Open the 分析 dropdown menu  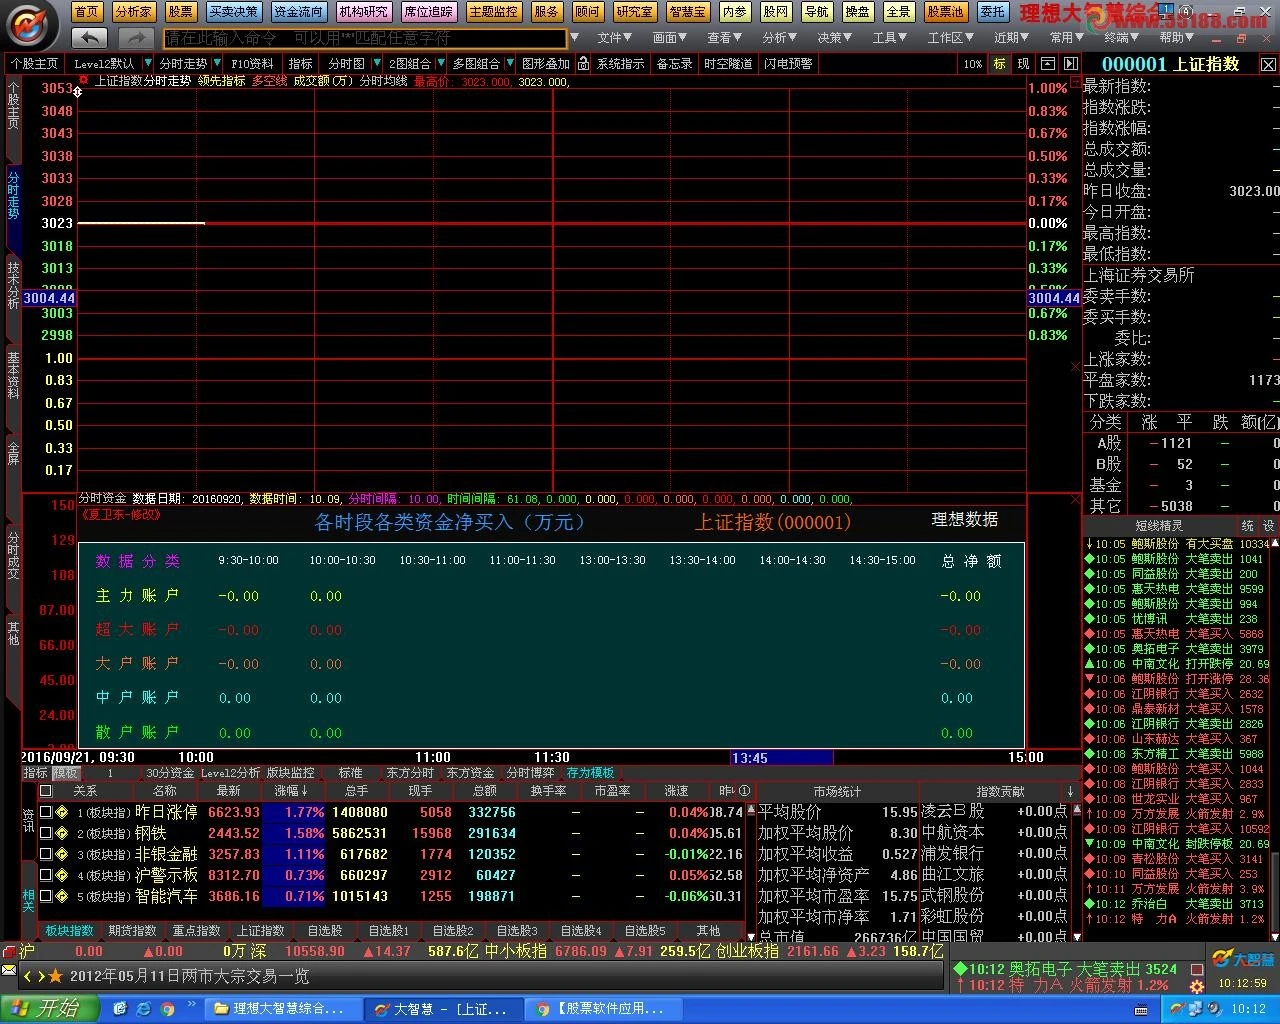click(779, 38)
